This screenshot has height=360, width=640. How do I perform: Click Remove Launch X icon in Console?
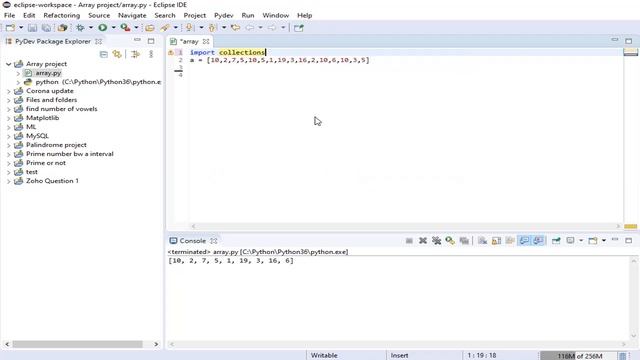click(x=423, y=241)
